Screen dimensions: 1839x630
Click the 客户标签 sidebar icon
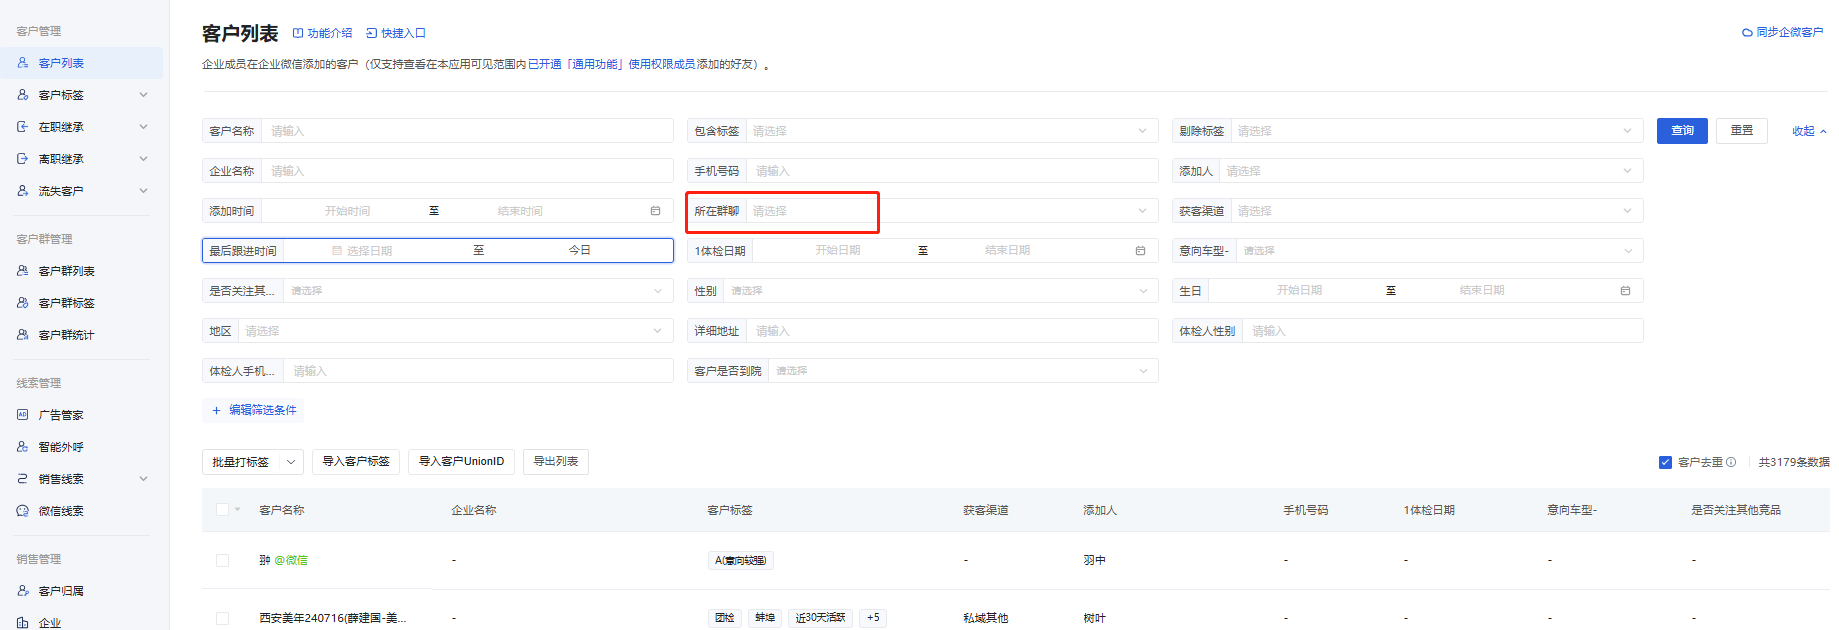click(x=23, y=95)
